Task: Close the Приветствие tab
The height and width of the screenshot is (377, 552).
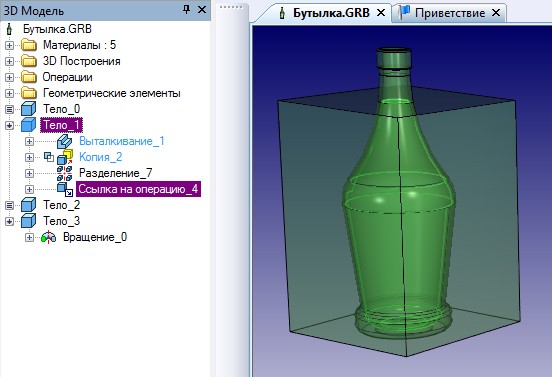Action: click(496, 13)
